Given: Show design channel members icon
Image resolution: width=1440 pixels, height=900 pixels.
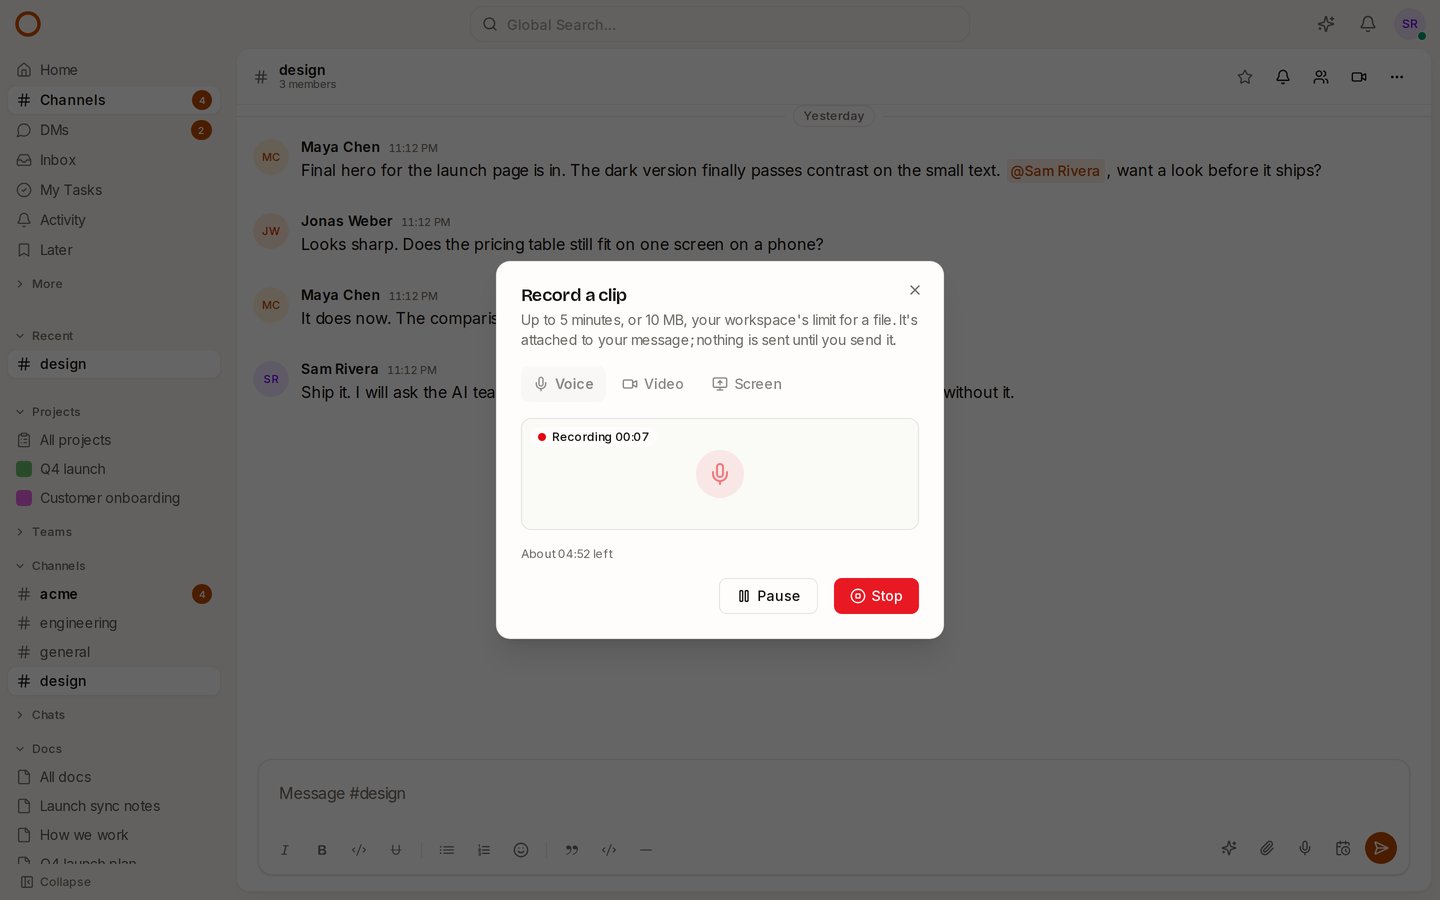Looking at the screenshot, I should tap(1321, 77).
